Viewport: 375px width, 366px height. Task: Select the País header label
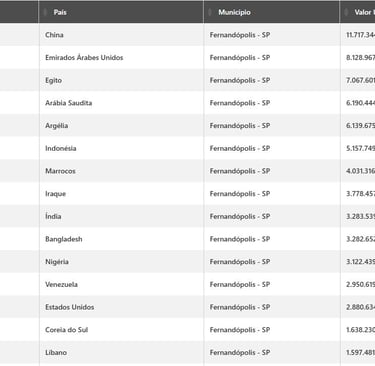click(60, 12)
